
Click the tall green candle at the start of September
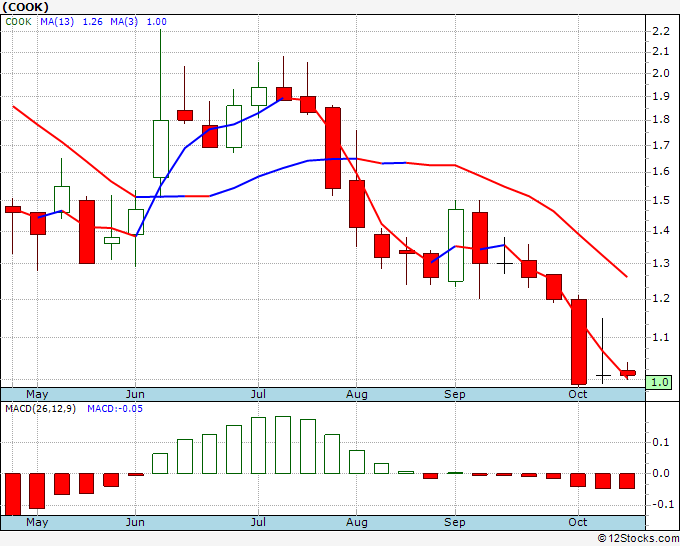[455, 245]
